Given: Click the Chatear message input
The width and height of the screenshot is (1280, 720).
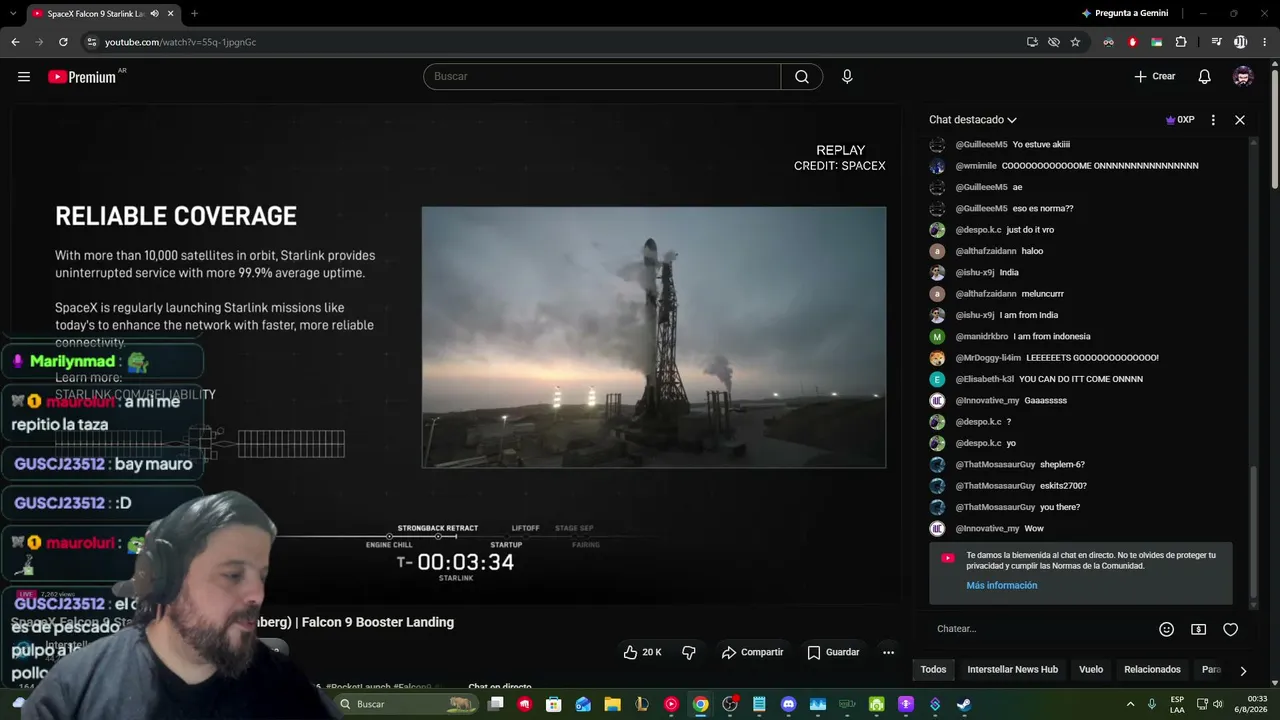Looking at the screenshot, I should pos(1040,629).
